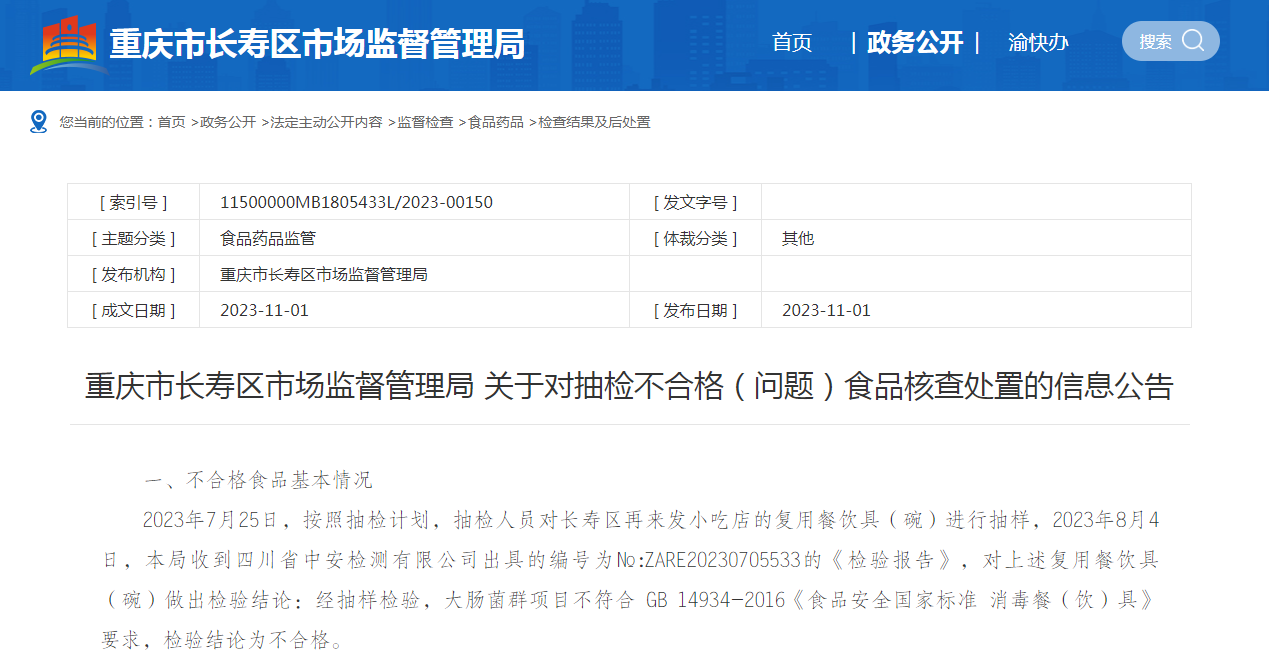The image size is (1269, 664).
Task: Click the [ 主题分类 ] label cell
Action: 134,238
